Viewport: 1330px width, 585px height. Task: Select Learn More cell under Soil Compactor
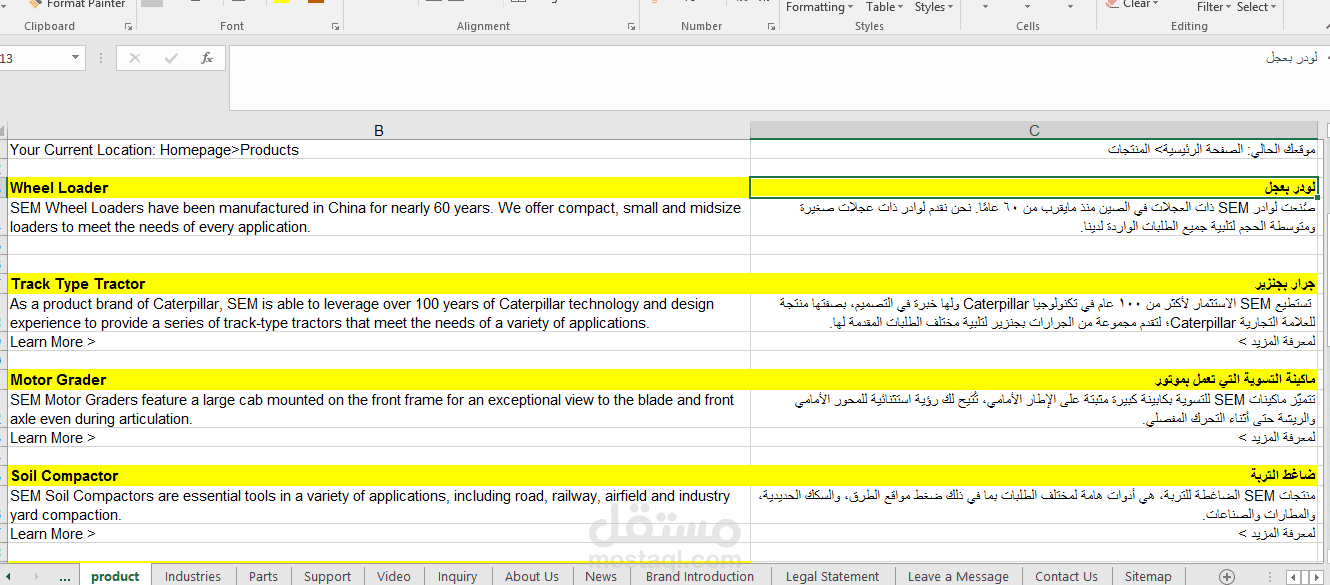point(379,533)
